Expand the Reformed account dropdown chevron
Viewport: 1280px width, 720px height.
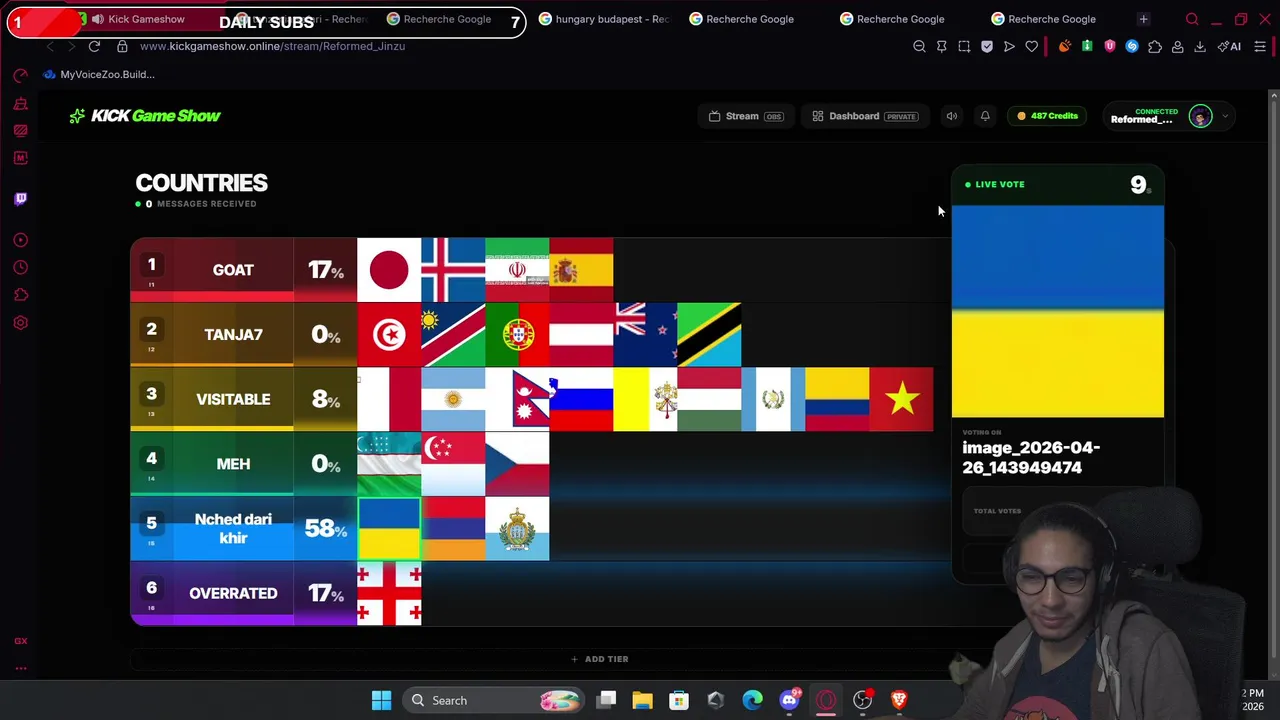(1225, 116)
